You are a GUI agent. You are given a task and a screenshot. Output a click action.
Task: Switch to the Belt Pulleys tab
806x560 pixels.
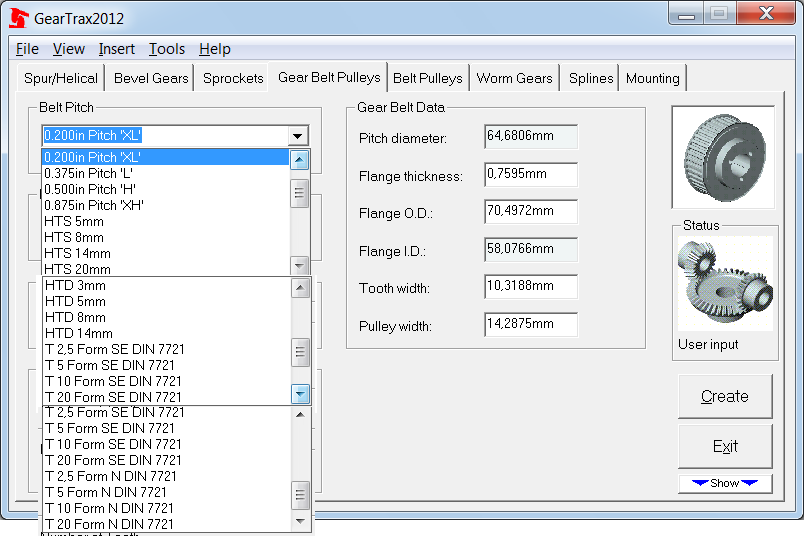click(428, 78)
